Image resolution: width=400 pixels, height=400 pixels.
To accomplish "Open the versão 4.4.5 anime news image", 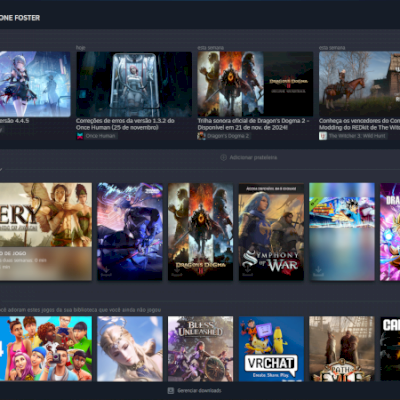I will [35, 84].
